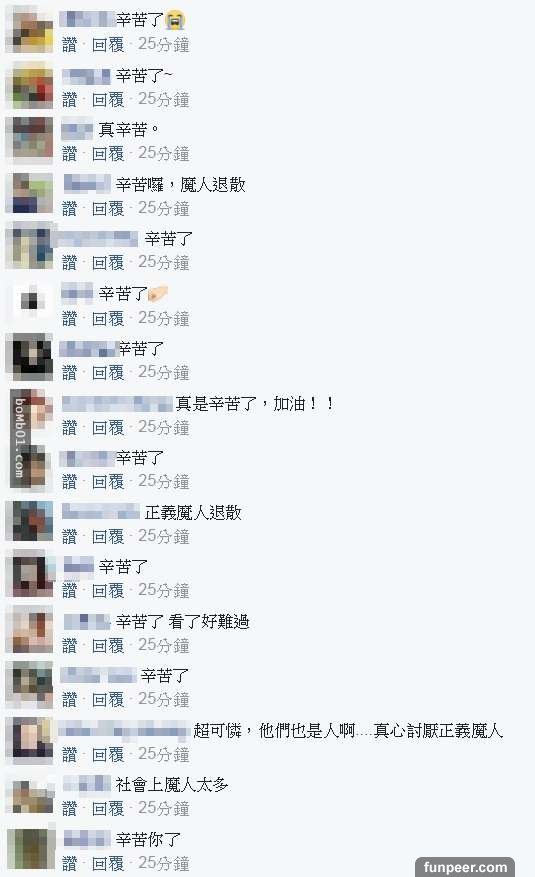The width and height of the screenshot is (535, 877).
Task: Click the crying emoji in first comment
Action: (174, 21)
